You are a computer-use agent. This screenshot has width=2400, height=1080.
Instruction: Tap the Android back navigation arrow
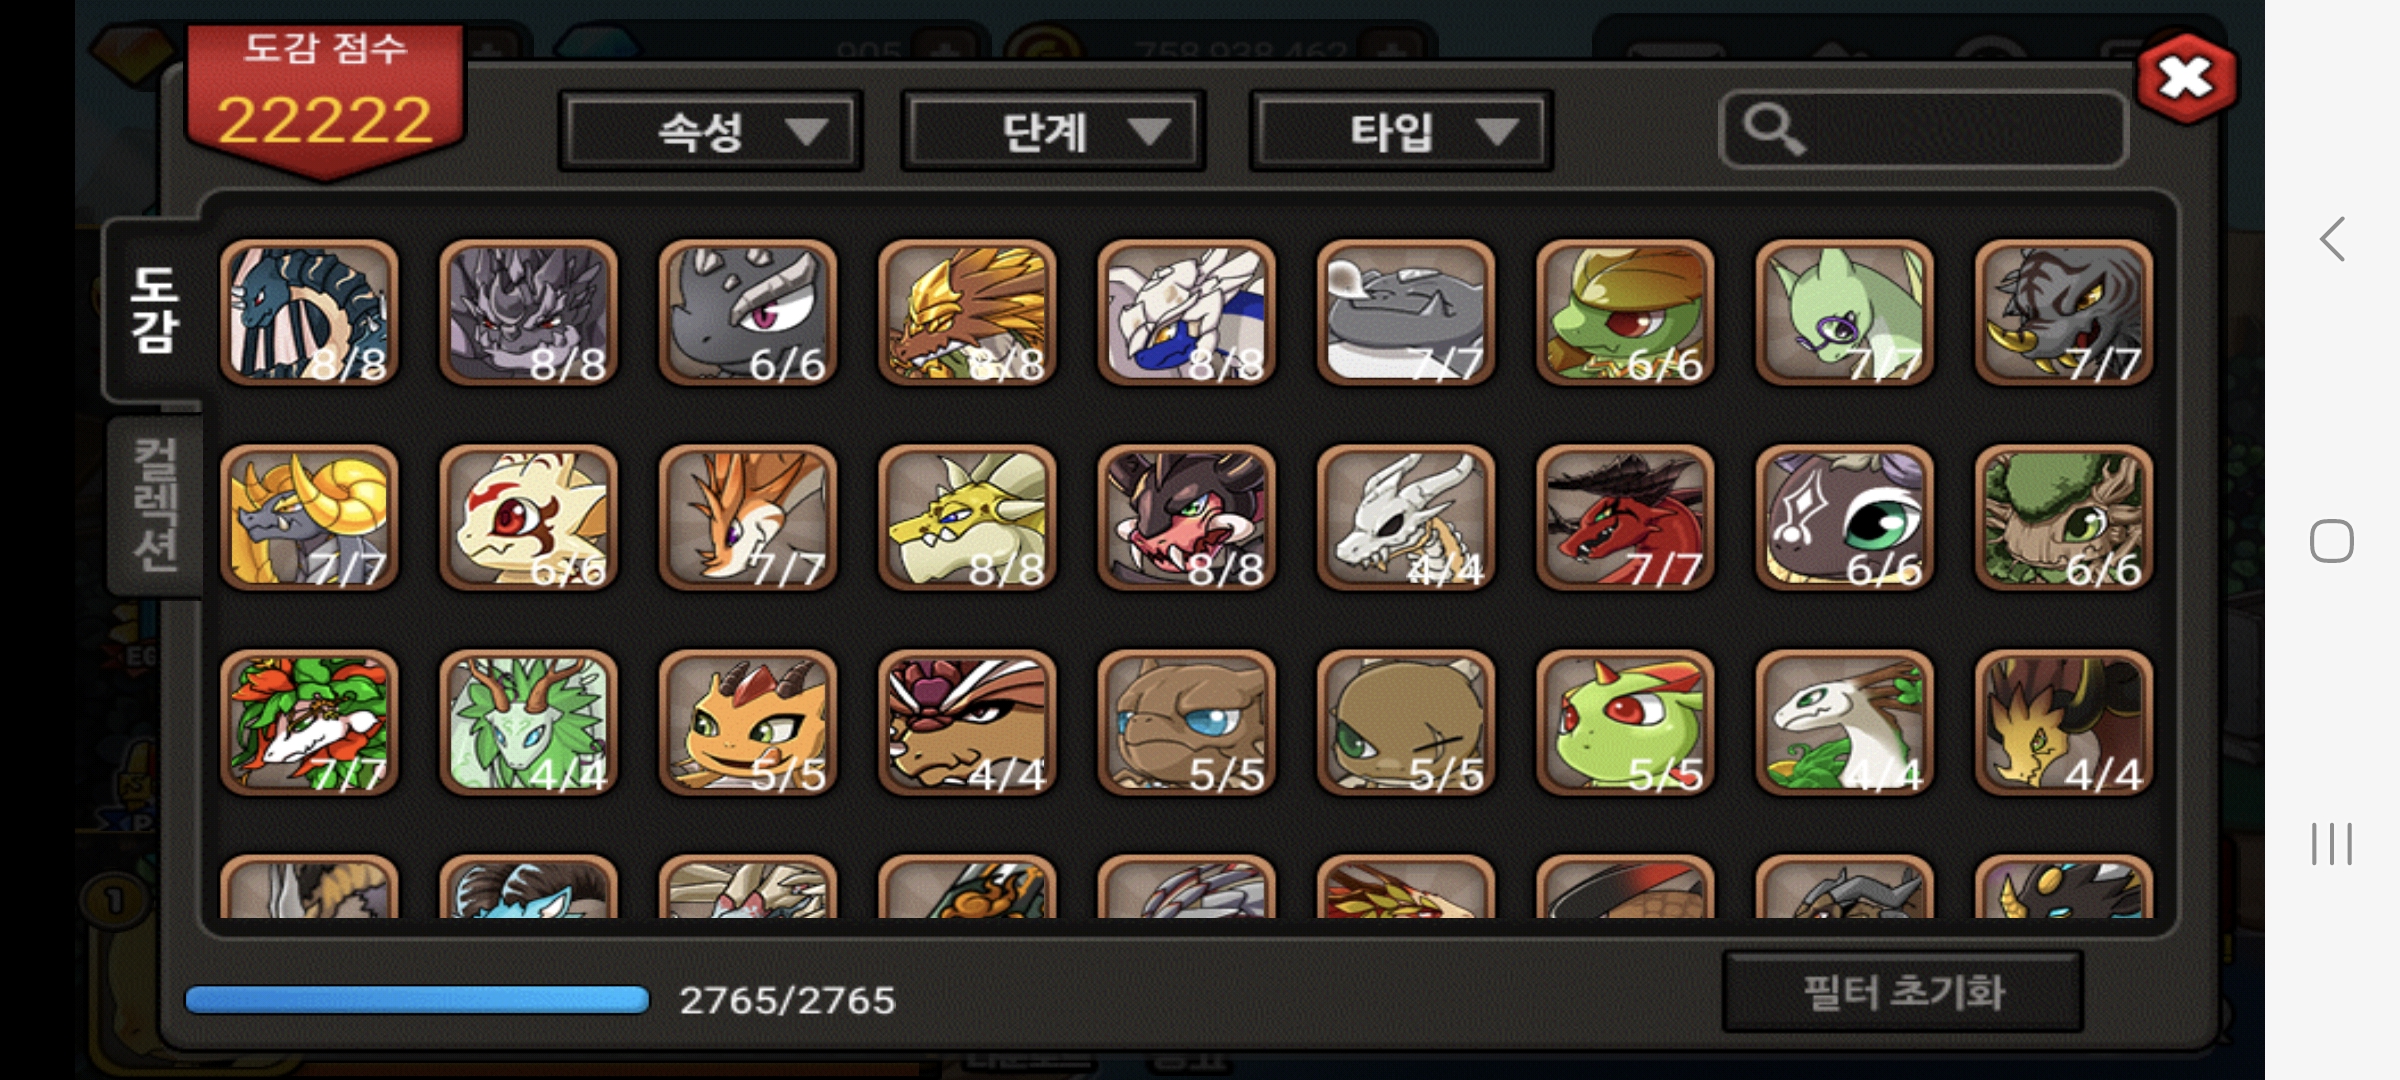click(2332, 240)
